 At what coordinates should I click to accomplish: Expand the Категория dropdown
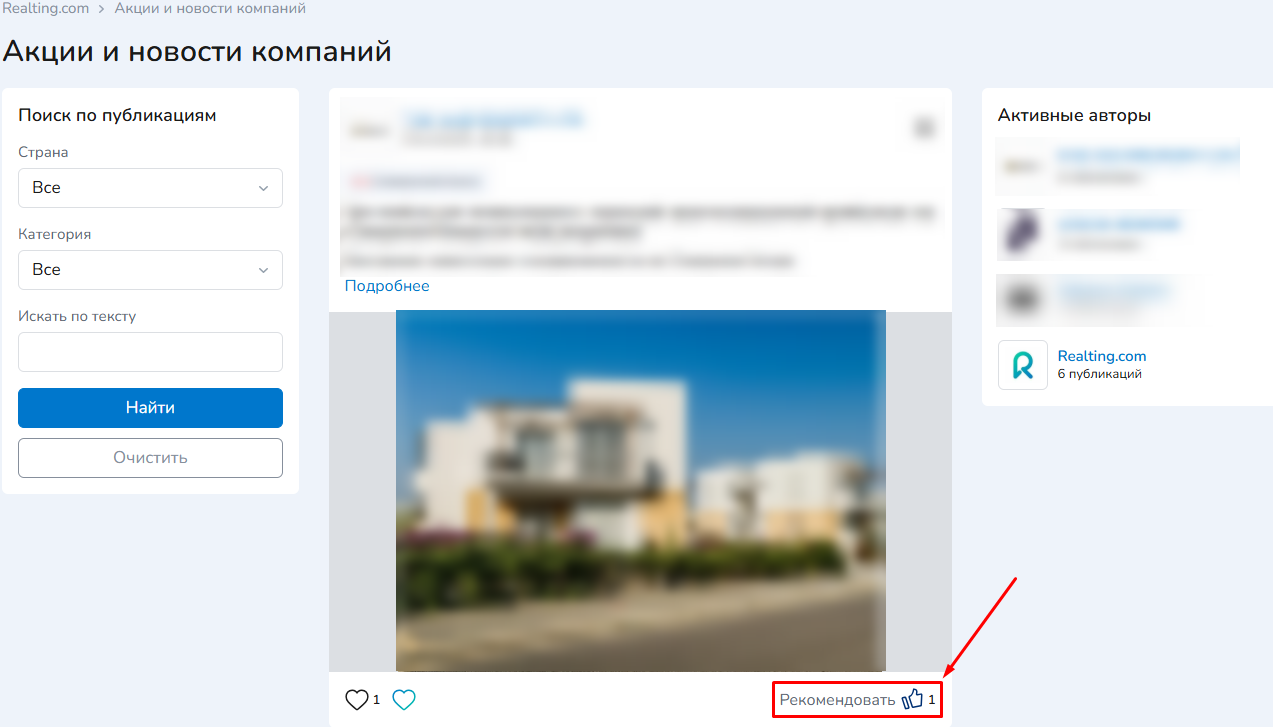[150, 270]
